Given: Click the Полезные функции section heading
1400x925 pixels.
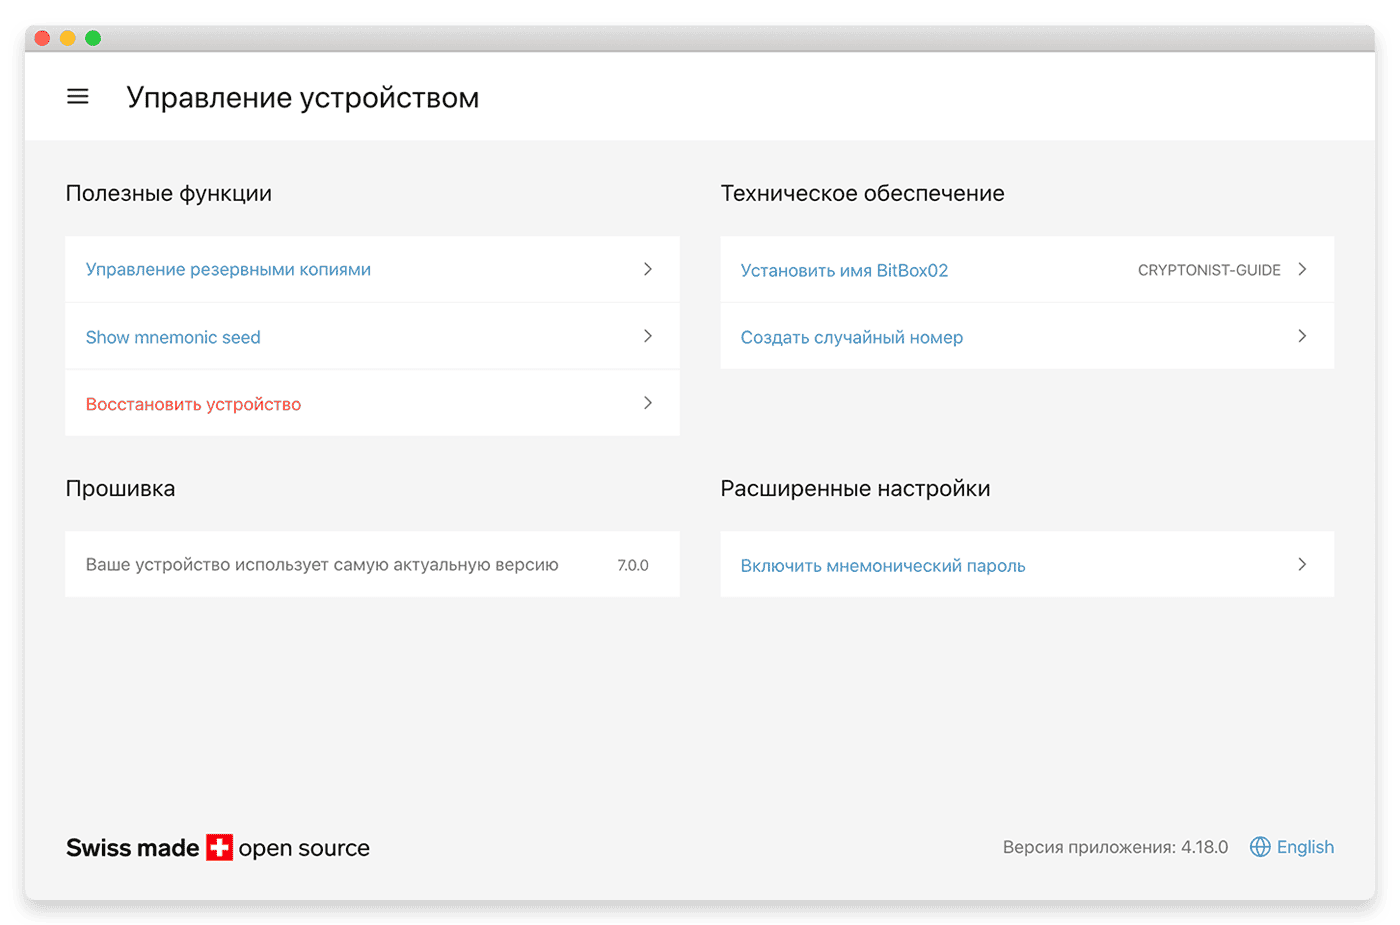Looking at the screenshot, I should [x=169, y=194].
